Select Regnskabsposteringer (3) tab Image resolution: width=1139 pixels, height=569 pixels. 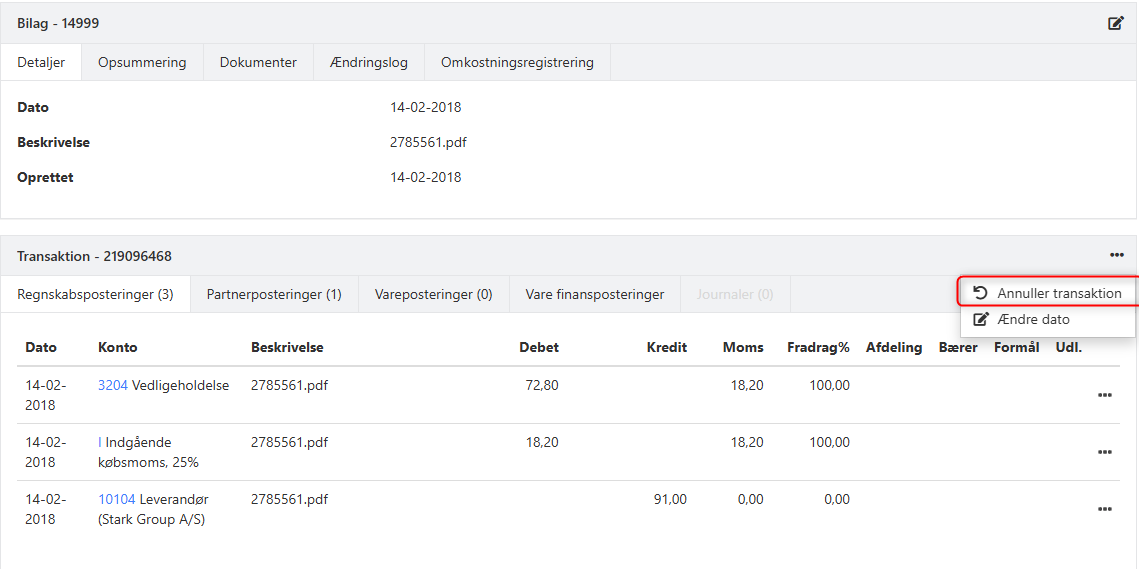tap(96, 294)
